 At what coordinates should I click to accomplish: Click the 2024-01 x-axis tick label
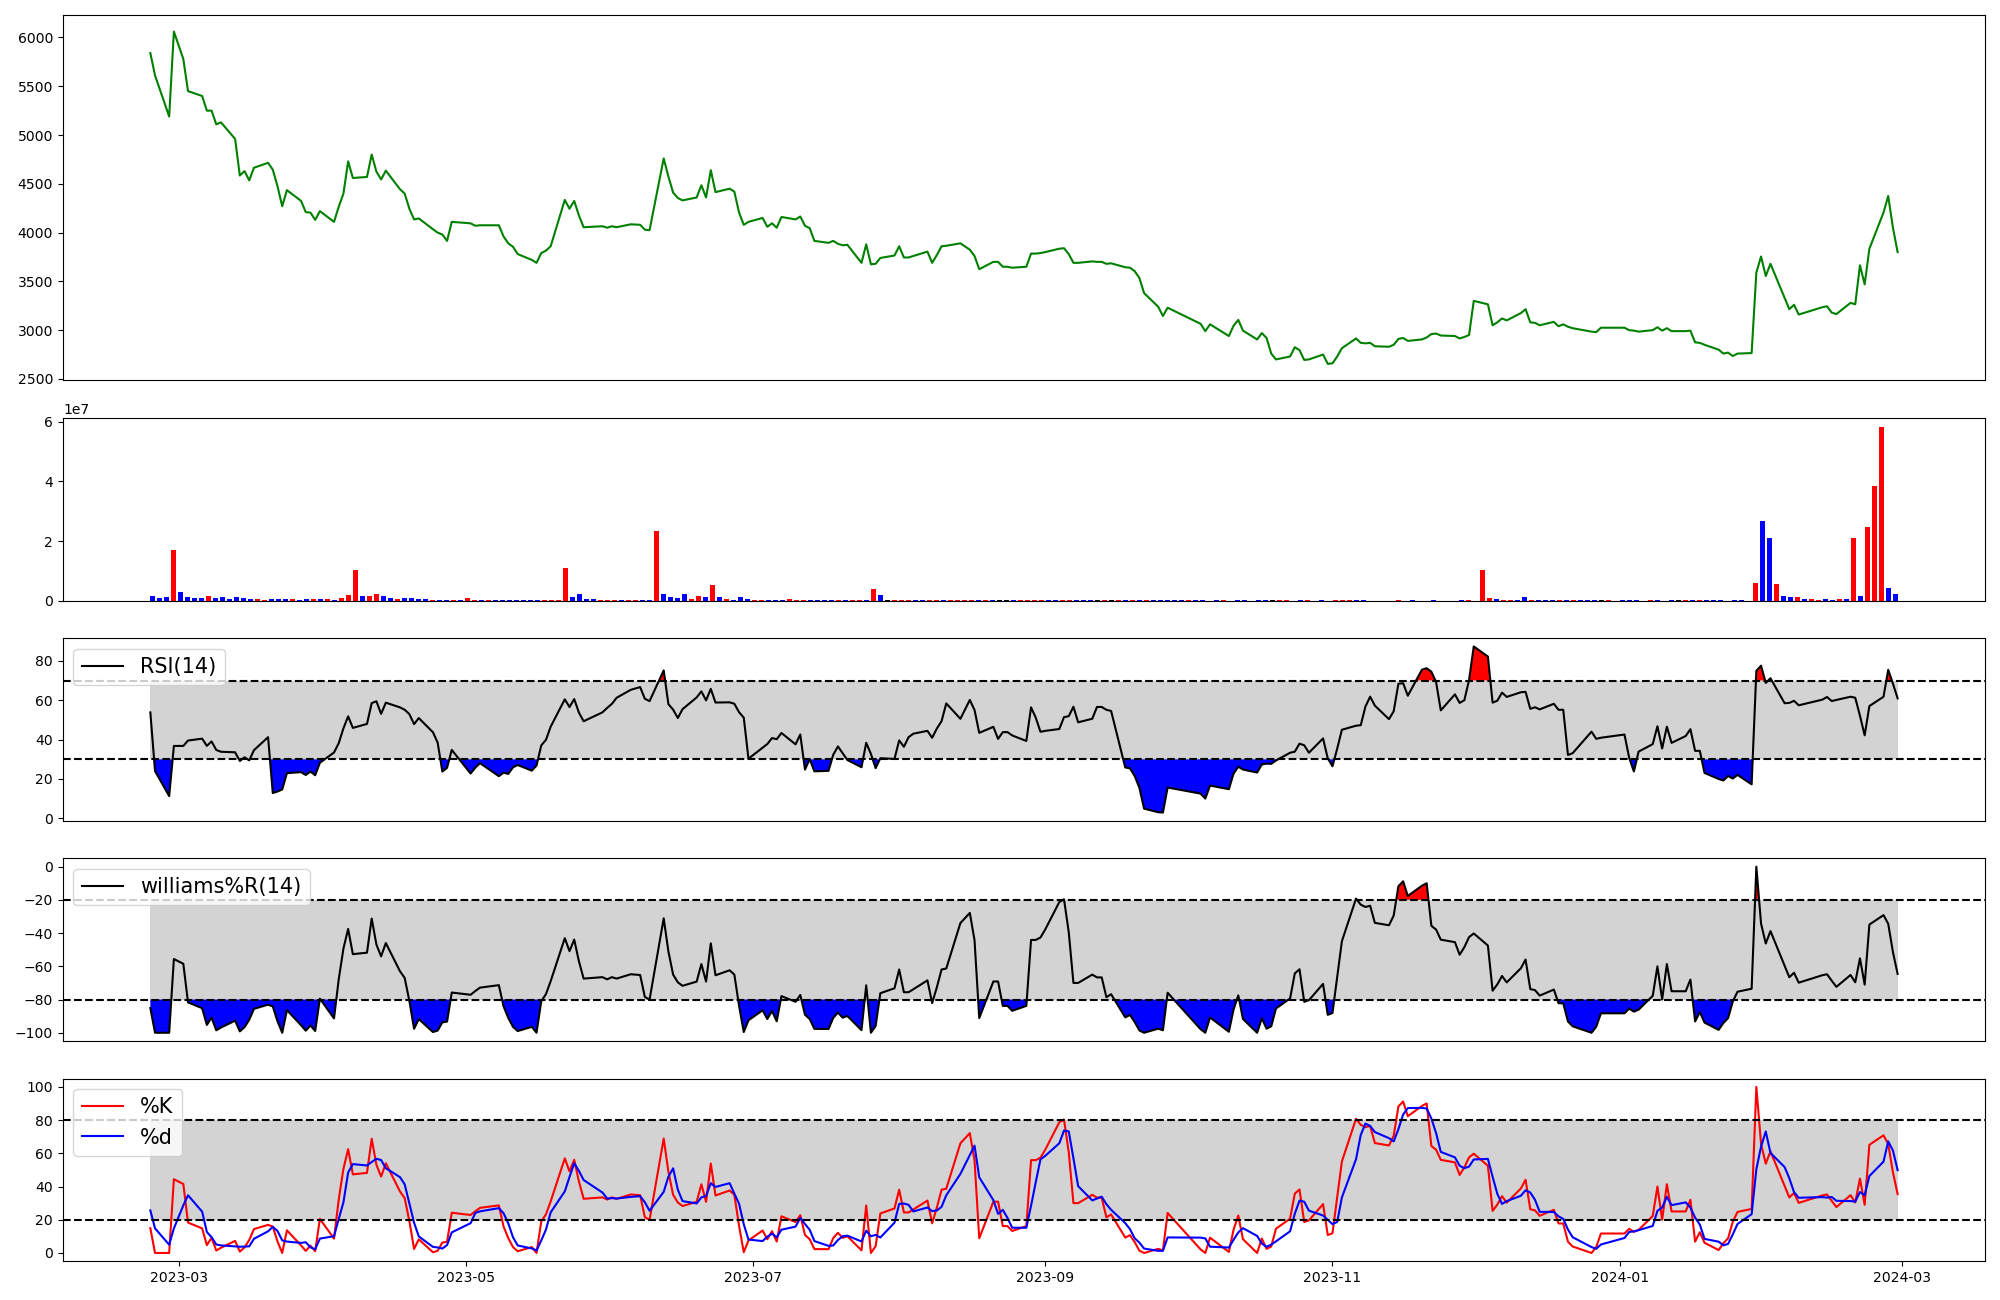tap(1619, 1277)
